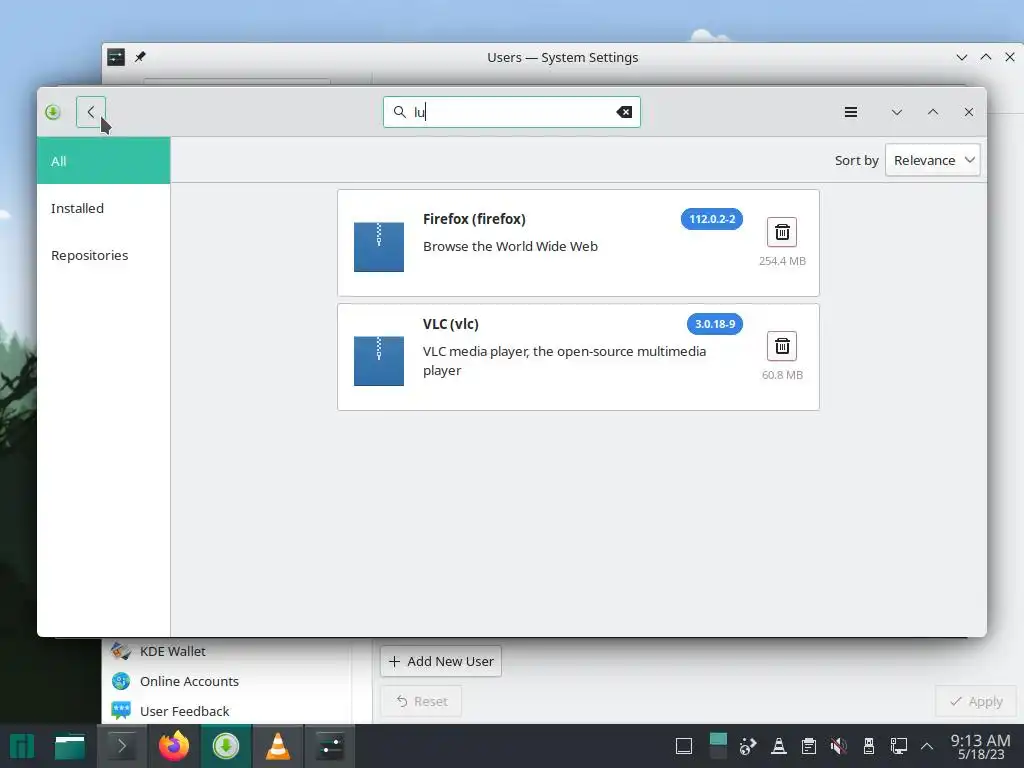Open the terminal from taskbar
The height and width of the screenshot is (768, 1024).
121,746
